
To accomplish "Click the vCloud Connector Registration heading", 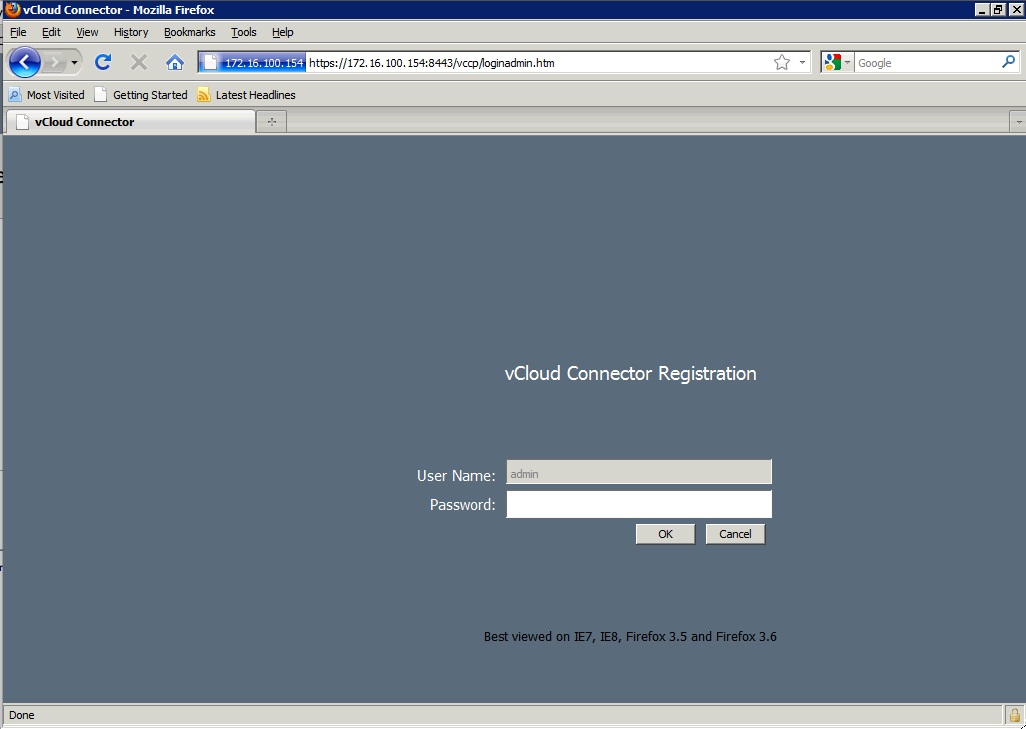I will (630, 374).
